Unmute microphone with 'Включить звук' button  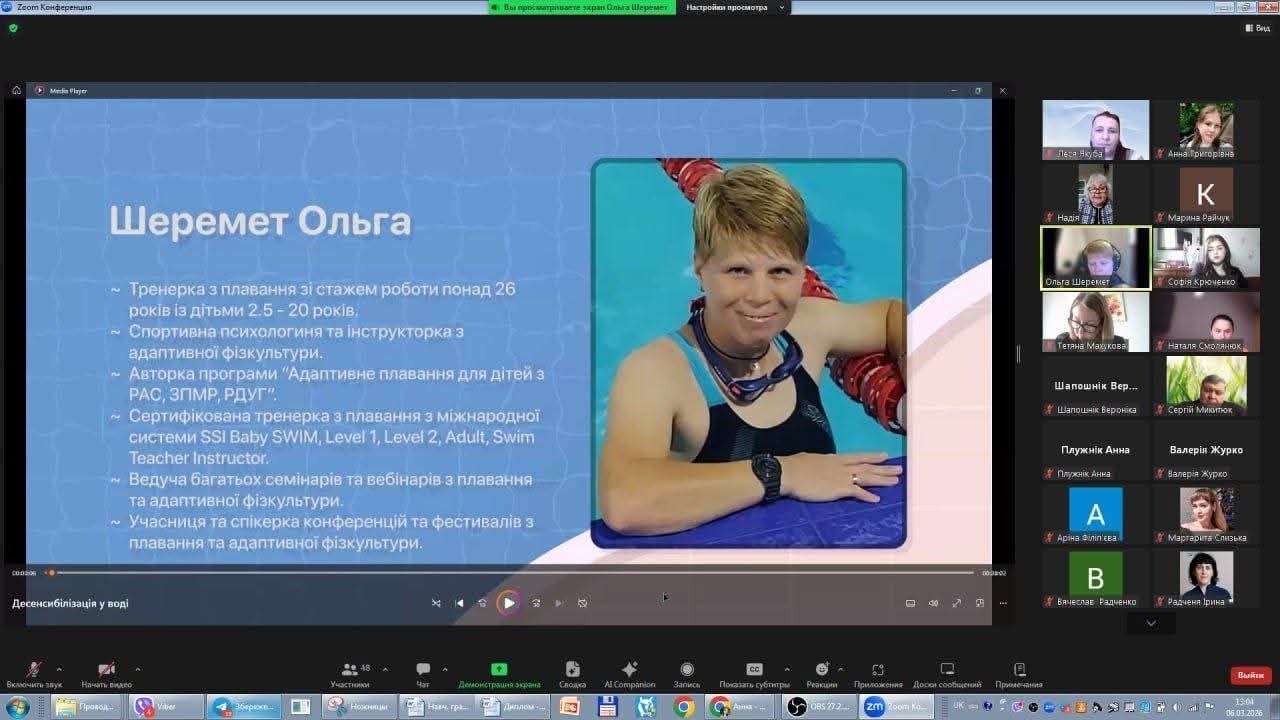pos(33,671)
